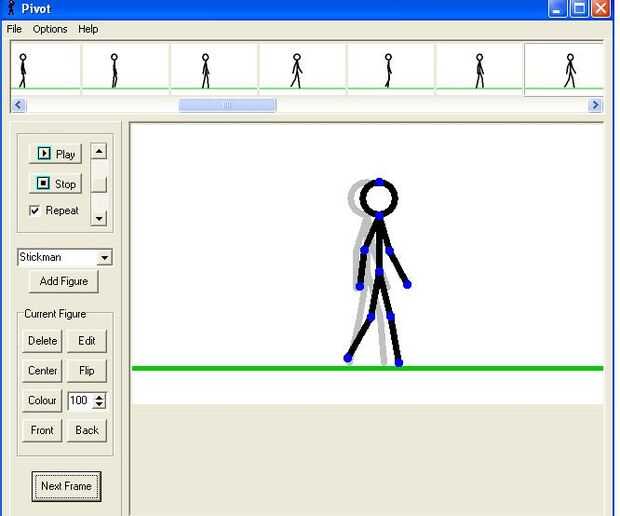The height and width of the screenshot is (516, 620).
Task: Minimize the Pivot window
Action: click(x=557, y=9)
